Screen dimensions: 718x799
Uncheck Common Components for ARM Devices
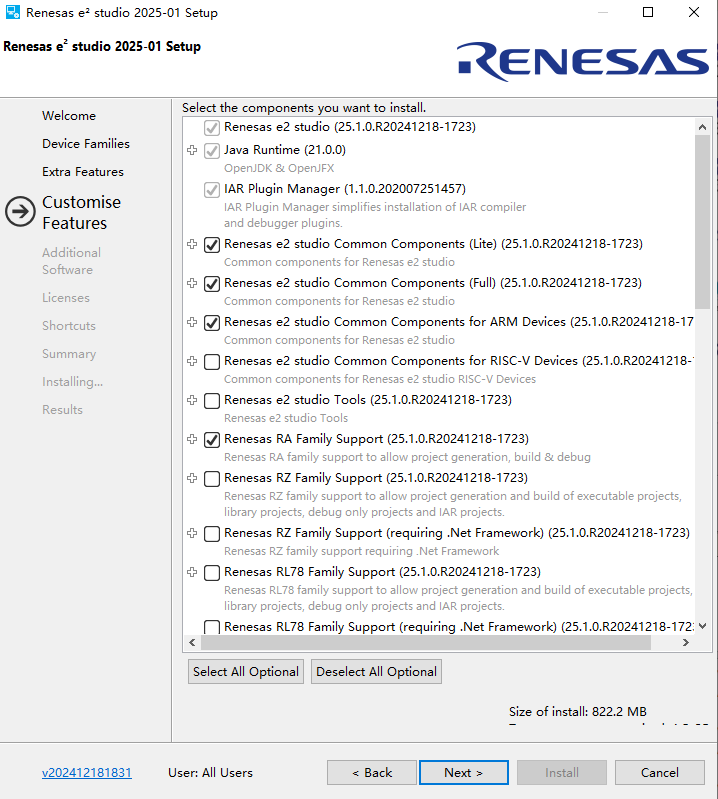pos(212,323)
